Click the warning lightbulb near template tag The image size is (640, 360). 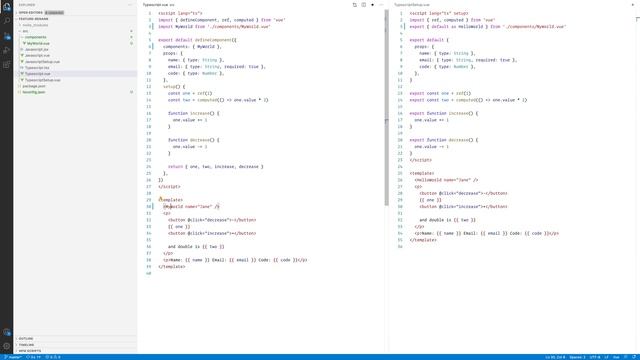(x=160, y=199)
